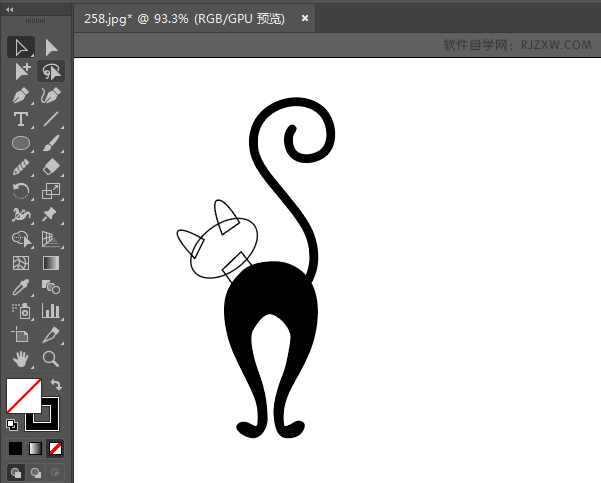Click the Fill color swatch
The image size is (601, 483).
(x=23, y=396)
